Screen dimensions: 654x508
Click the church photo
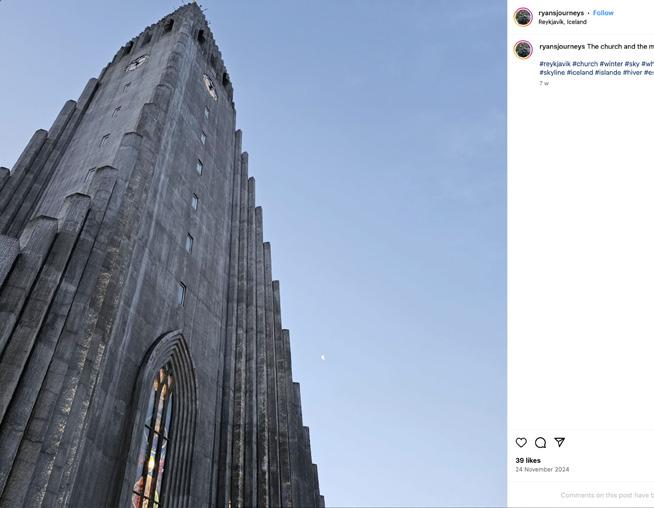tap(253, 254)
